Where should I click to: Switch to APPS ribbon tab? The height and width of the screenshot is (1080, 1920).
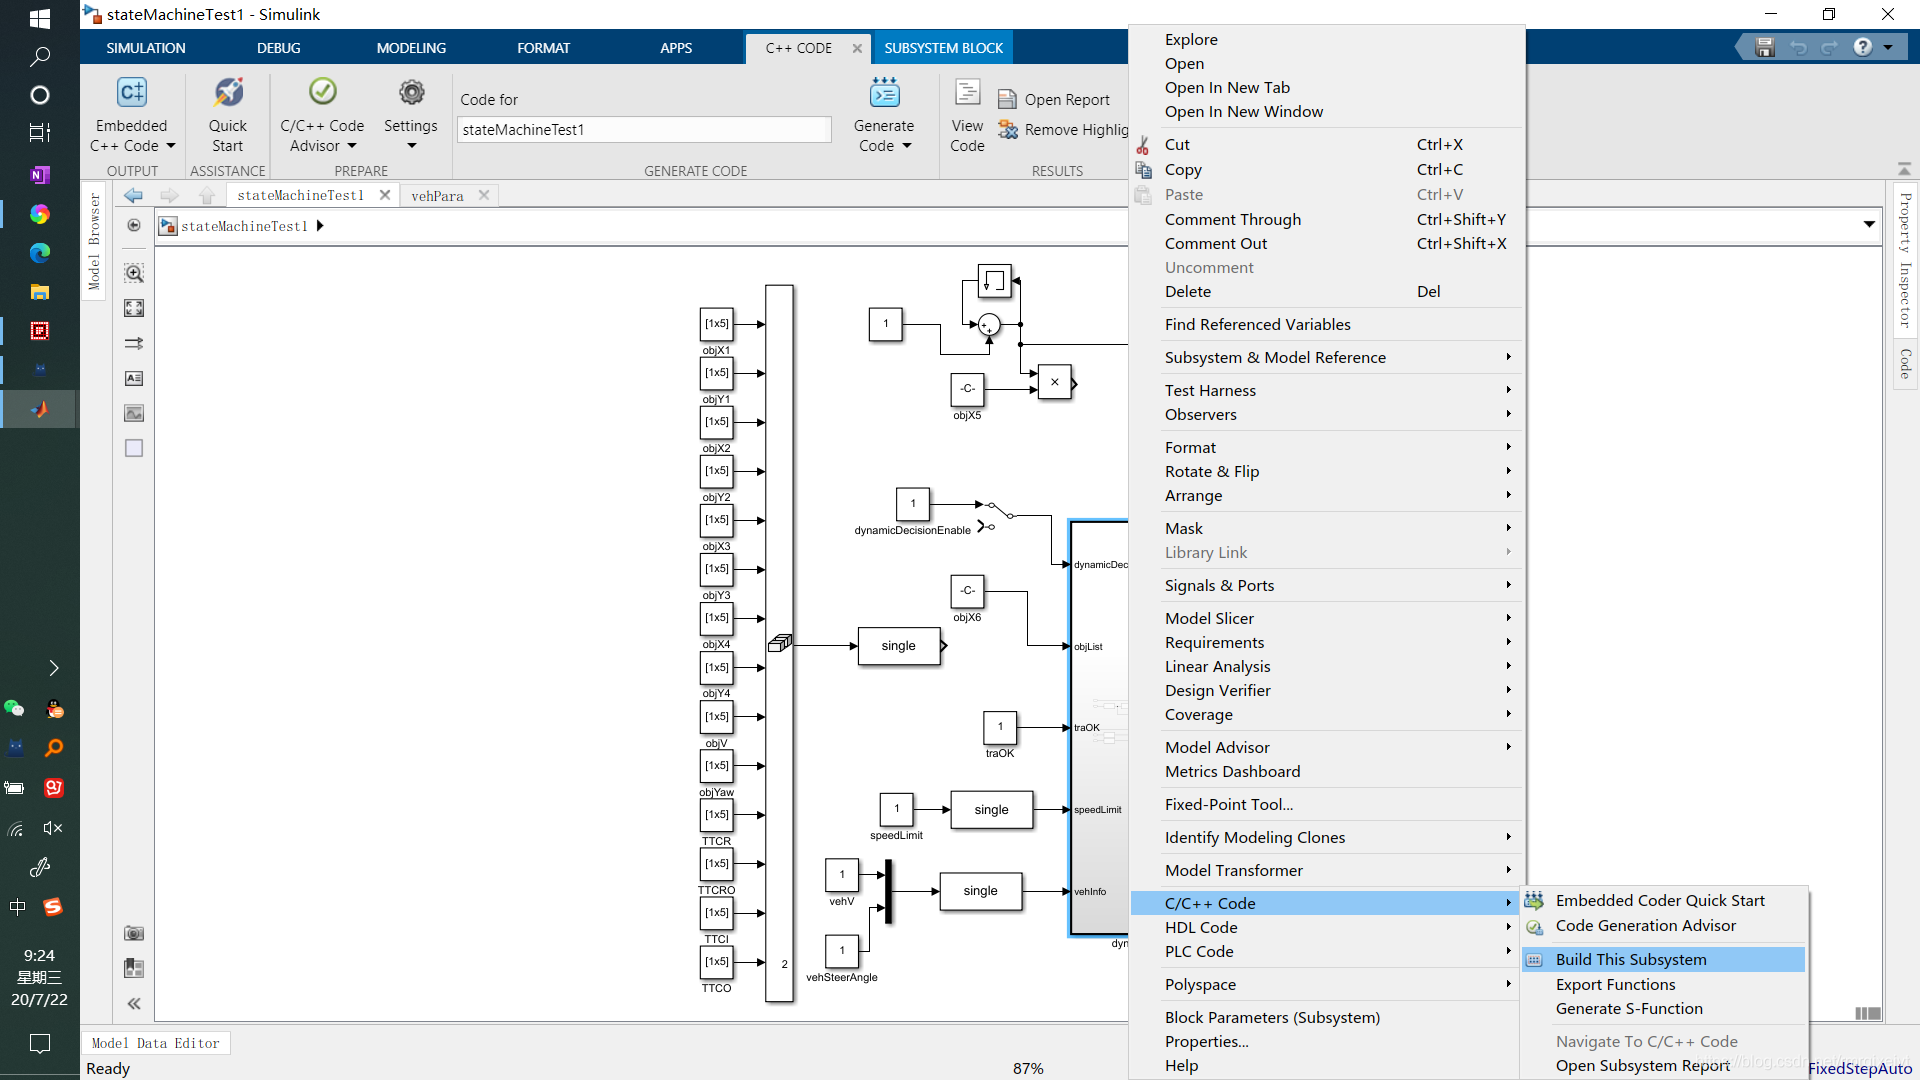pyautogui.click(x=676, y=48)
